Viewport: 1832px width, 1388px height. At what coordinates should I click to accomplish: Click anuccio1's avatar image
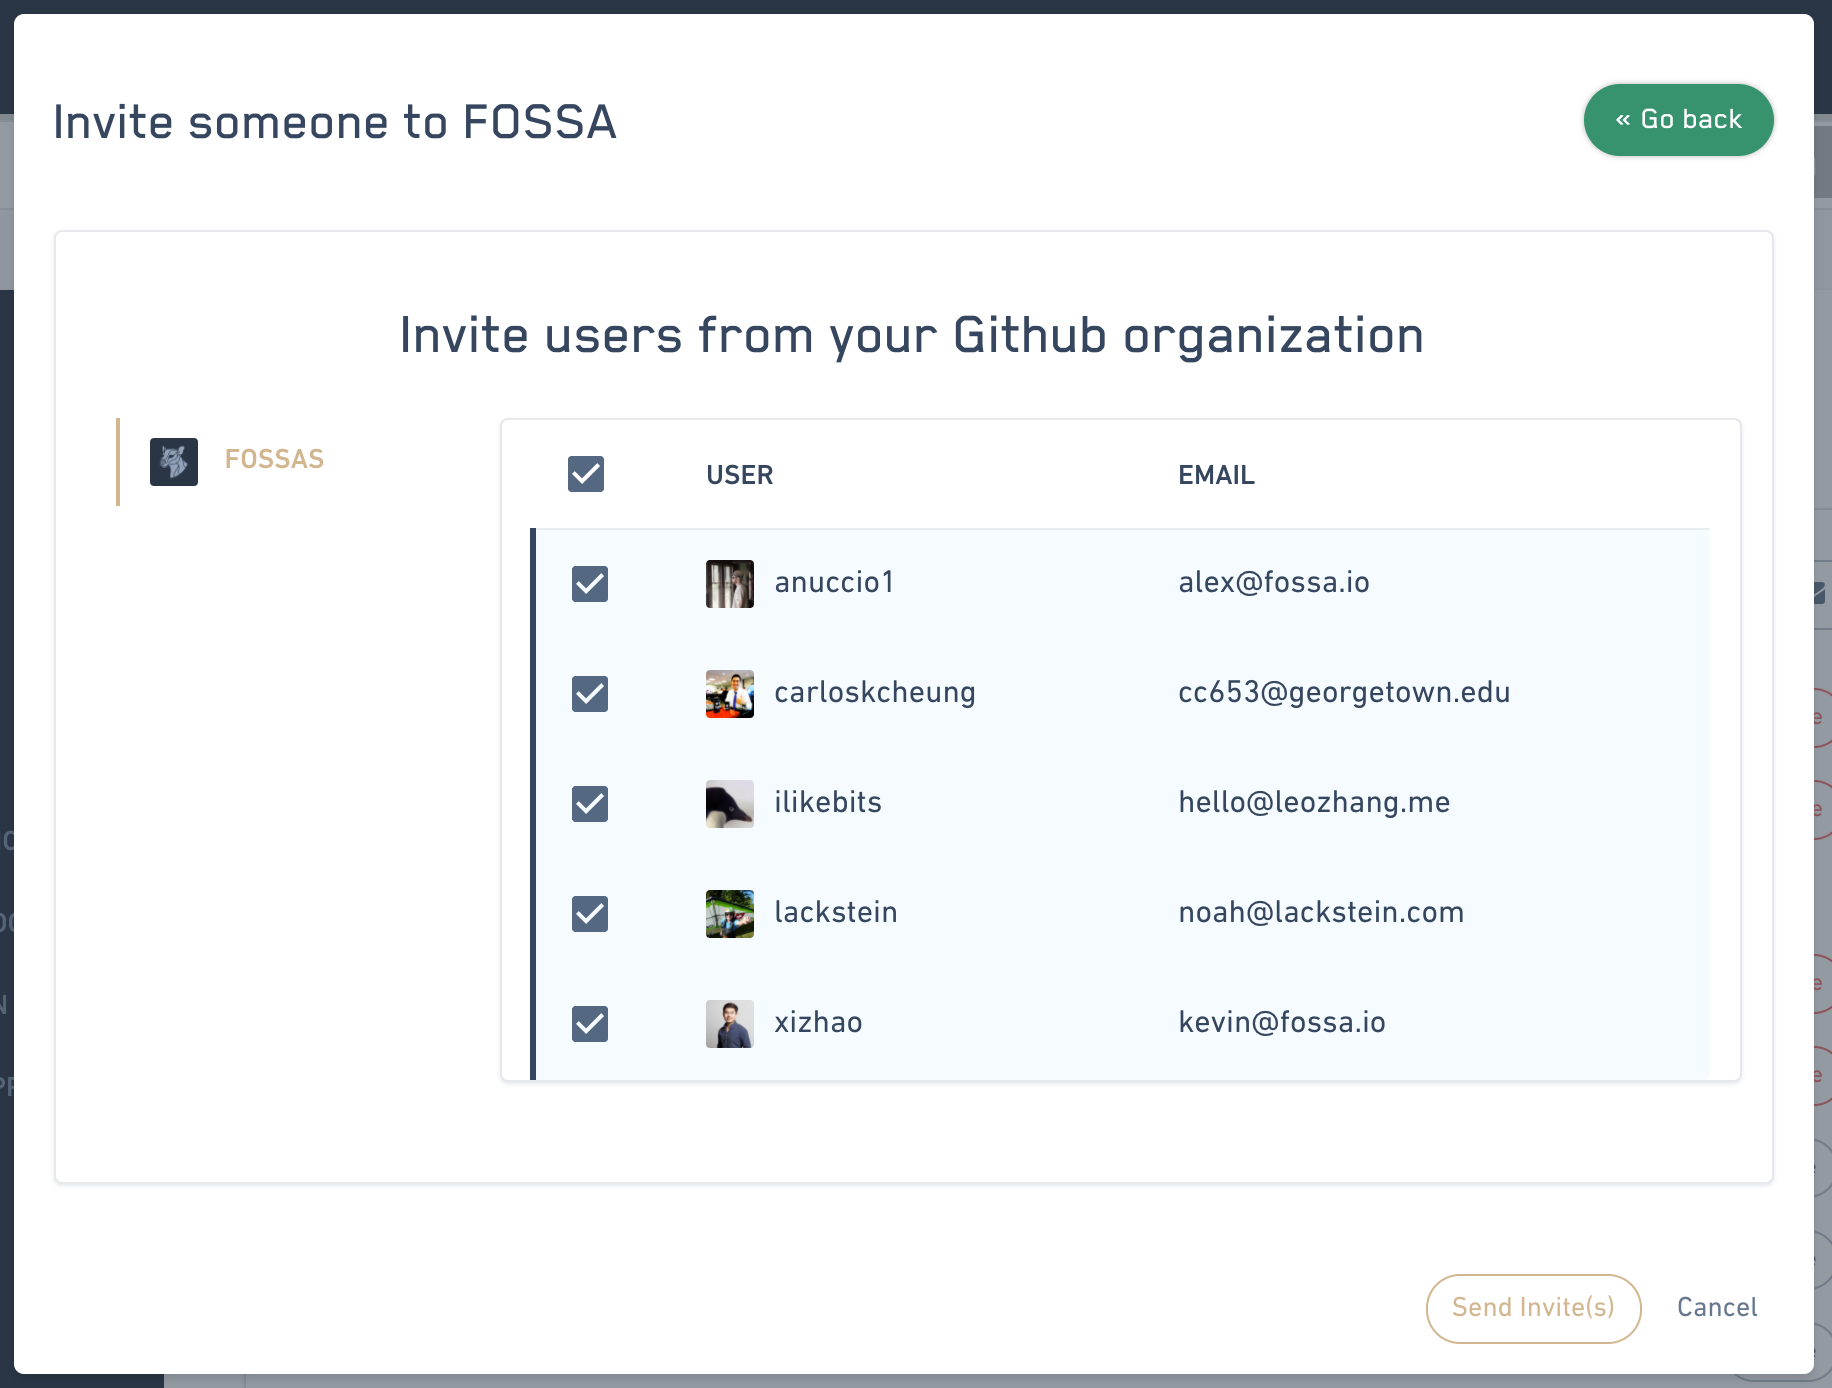tap(730, 584)
